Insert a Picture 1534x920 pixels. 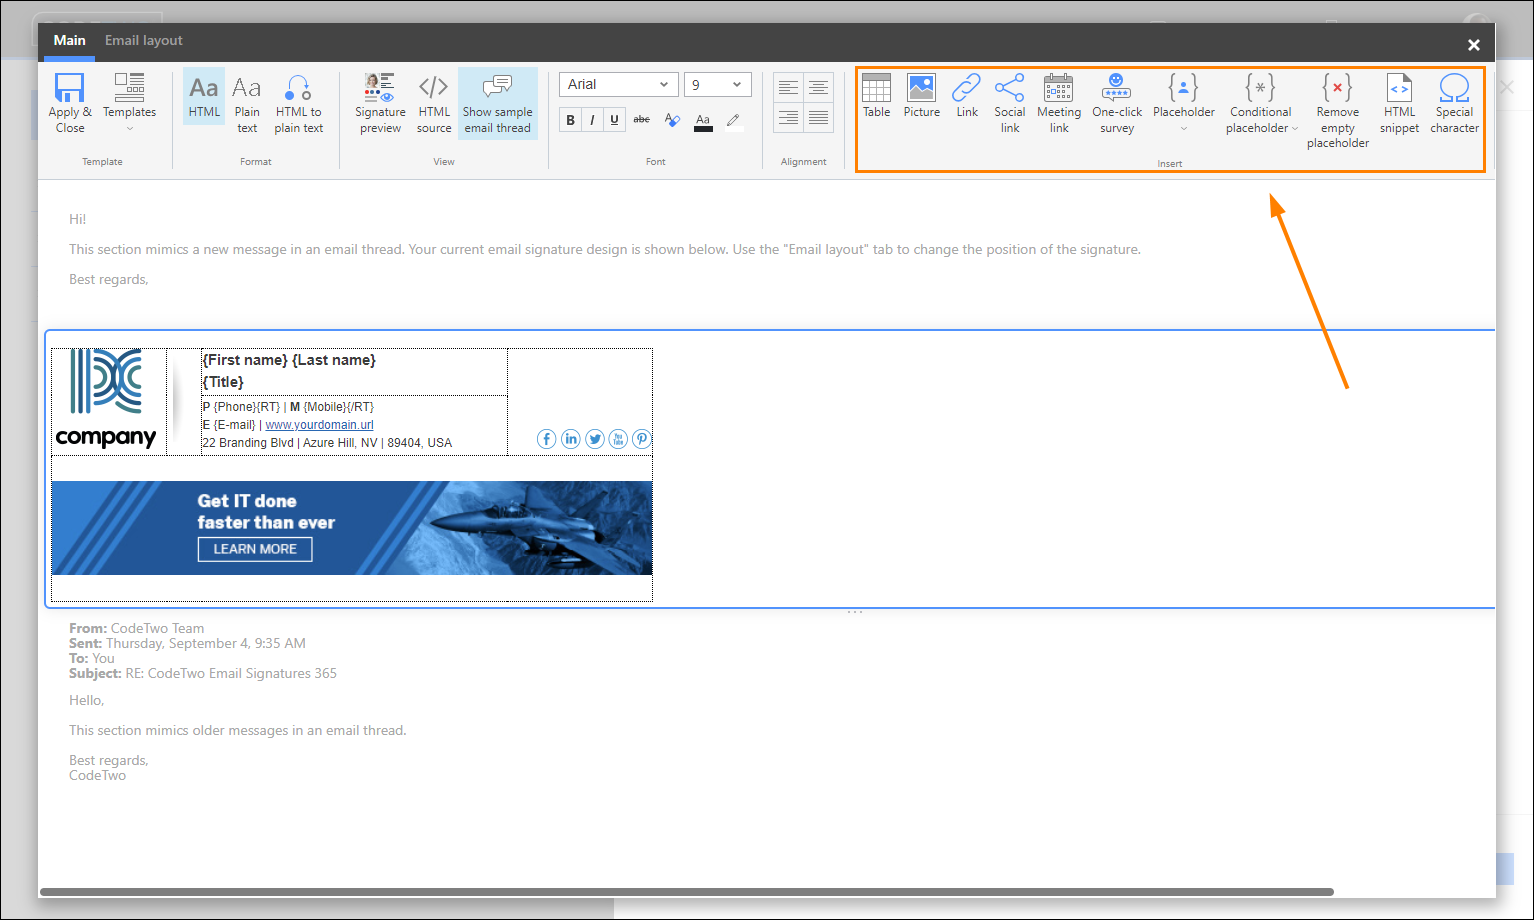pyautogui.click(x=921, y=96)
